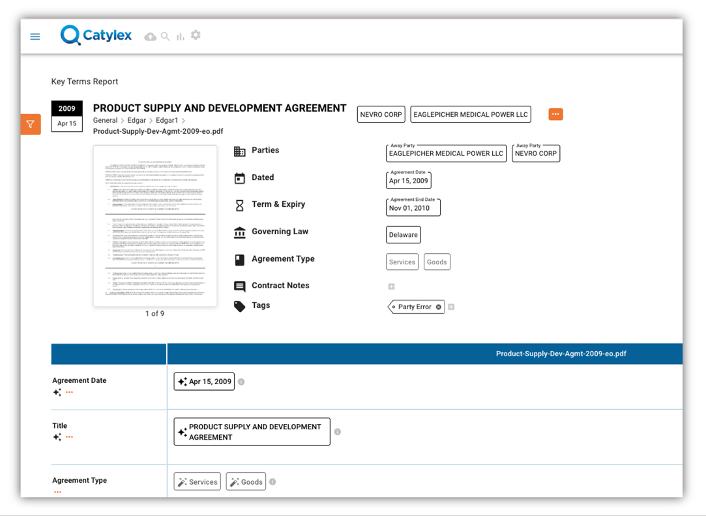Viewport: 706px width, 516px height.
Task: Add a contract note with plus icon
Action: [391, 286]
